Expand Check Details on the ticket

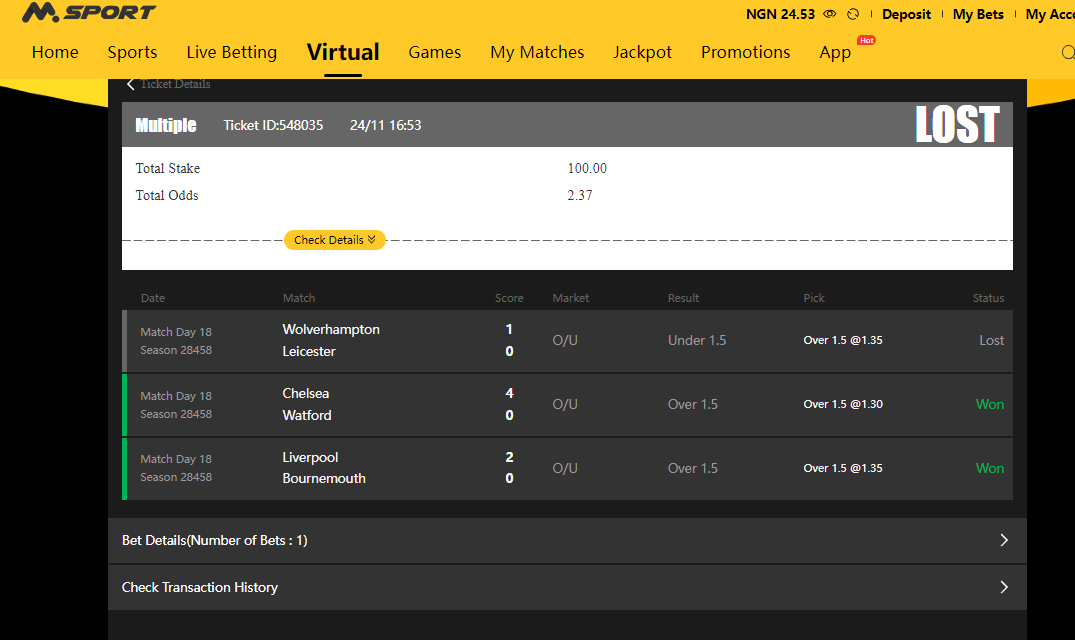(334, 240)
